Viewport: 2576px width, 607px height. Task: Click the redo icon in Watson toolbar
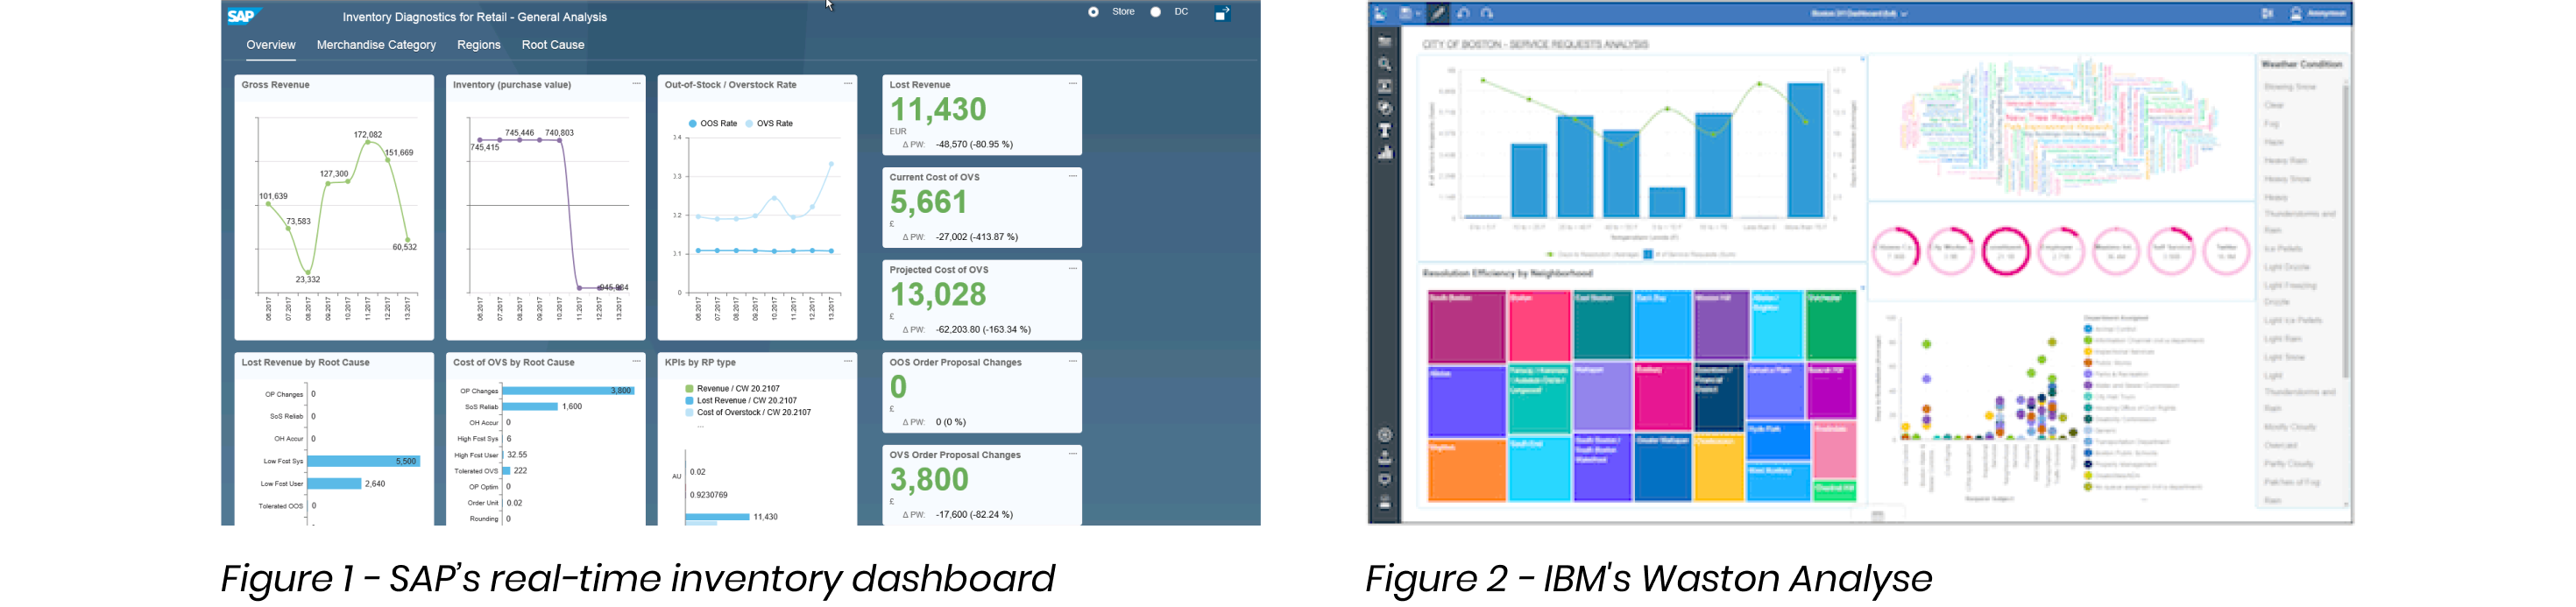point(1488,14)
